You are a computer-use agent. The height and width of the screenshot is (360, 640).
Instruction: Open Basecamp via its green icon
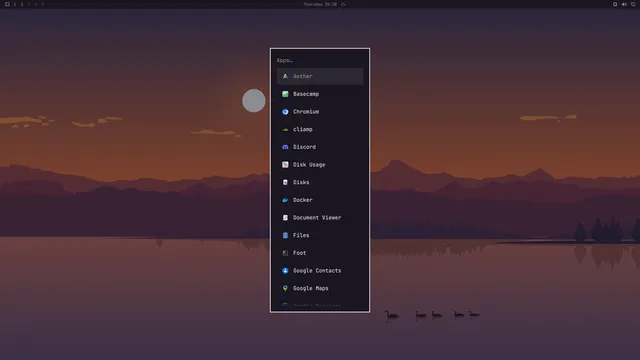click(x=285, y=94)
